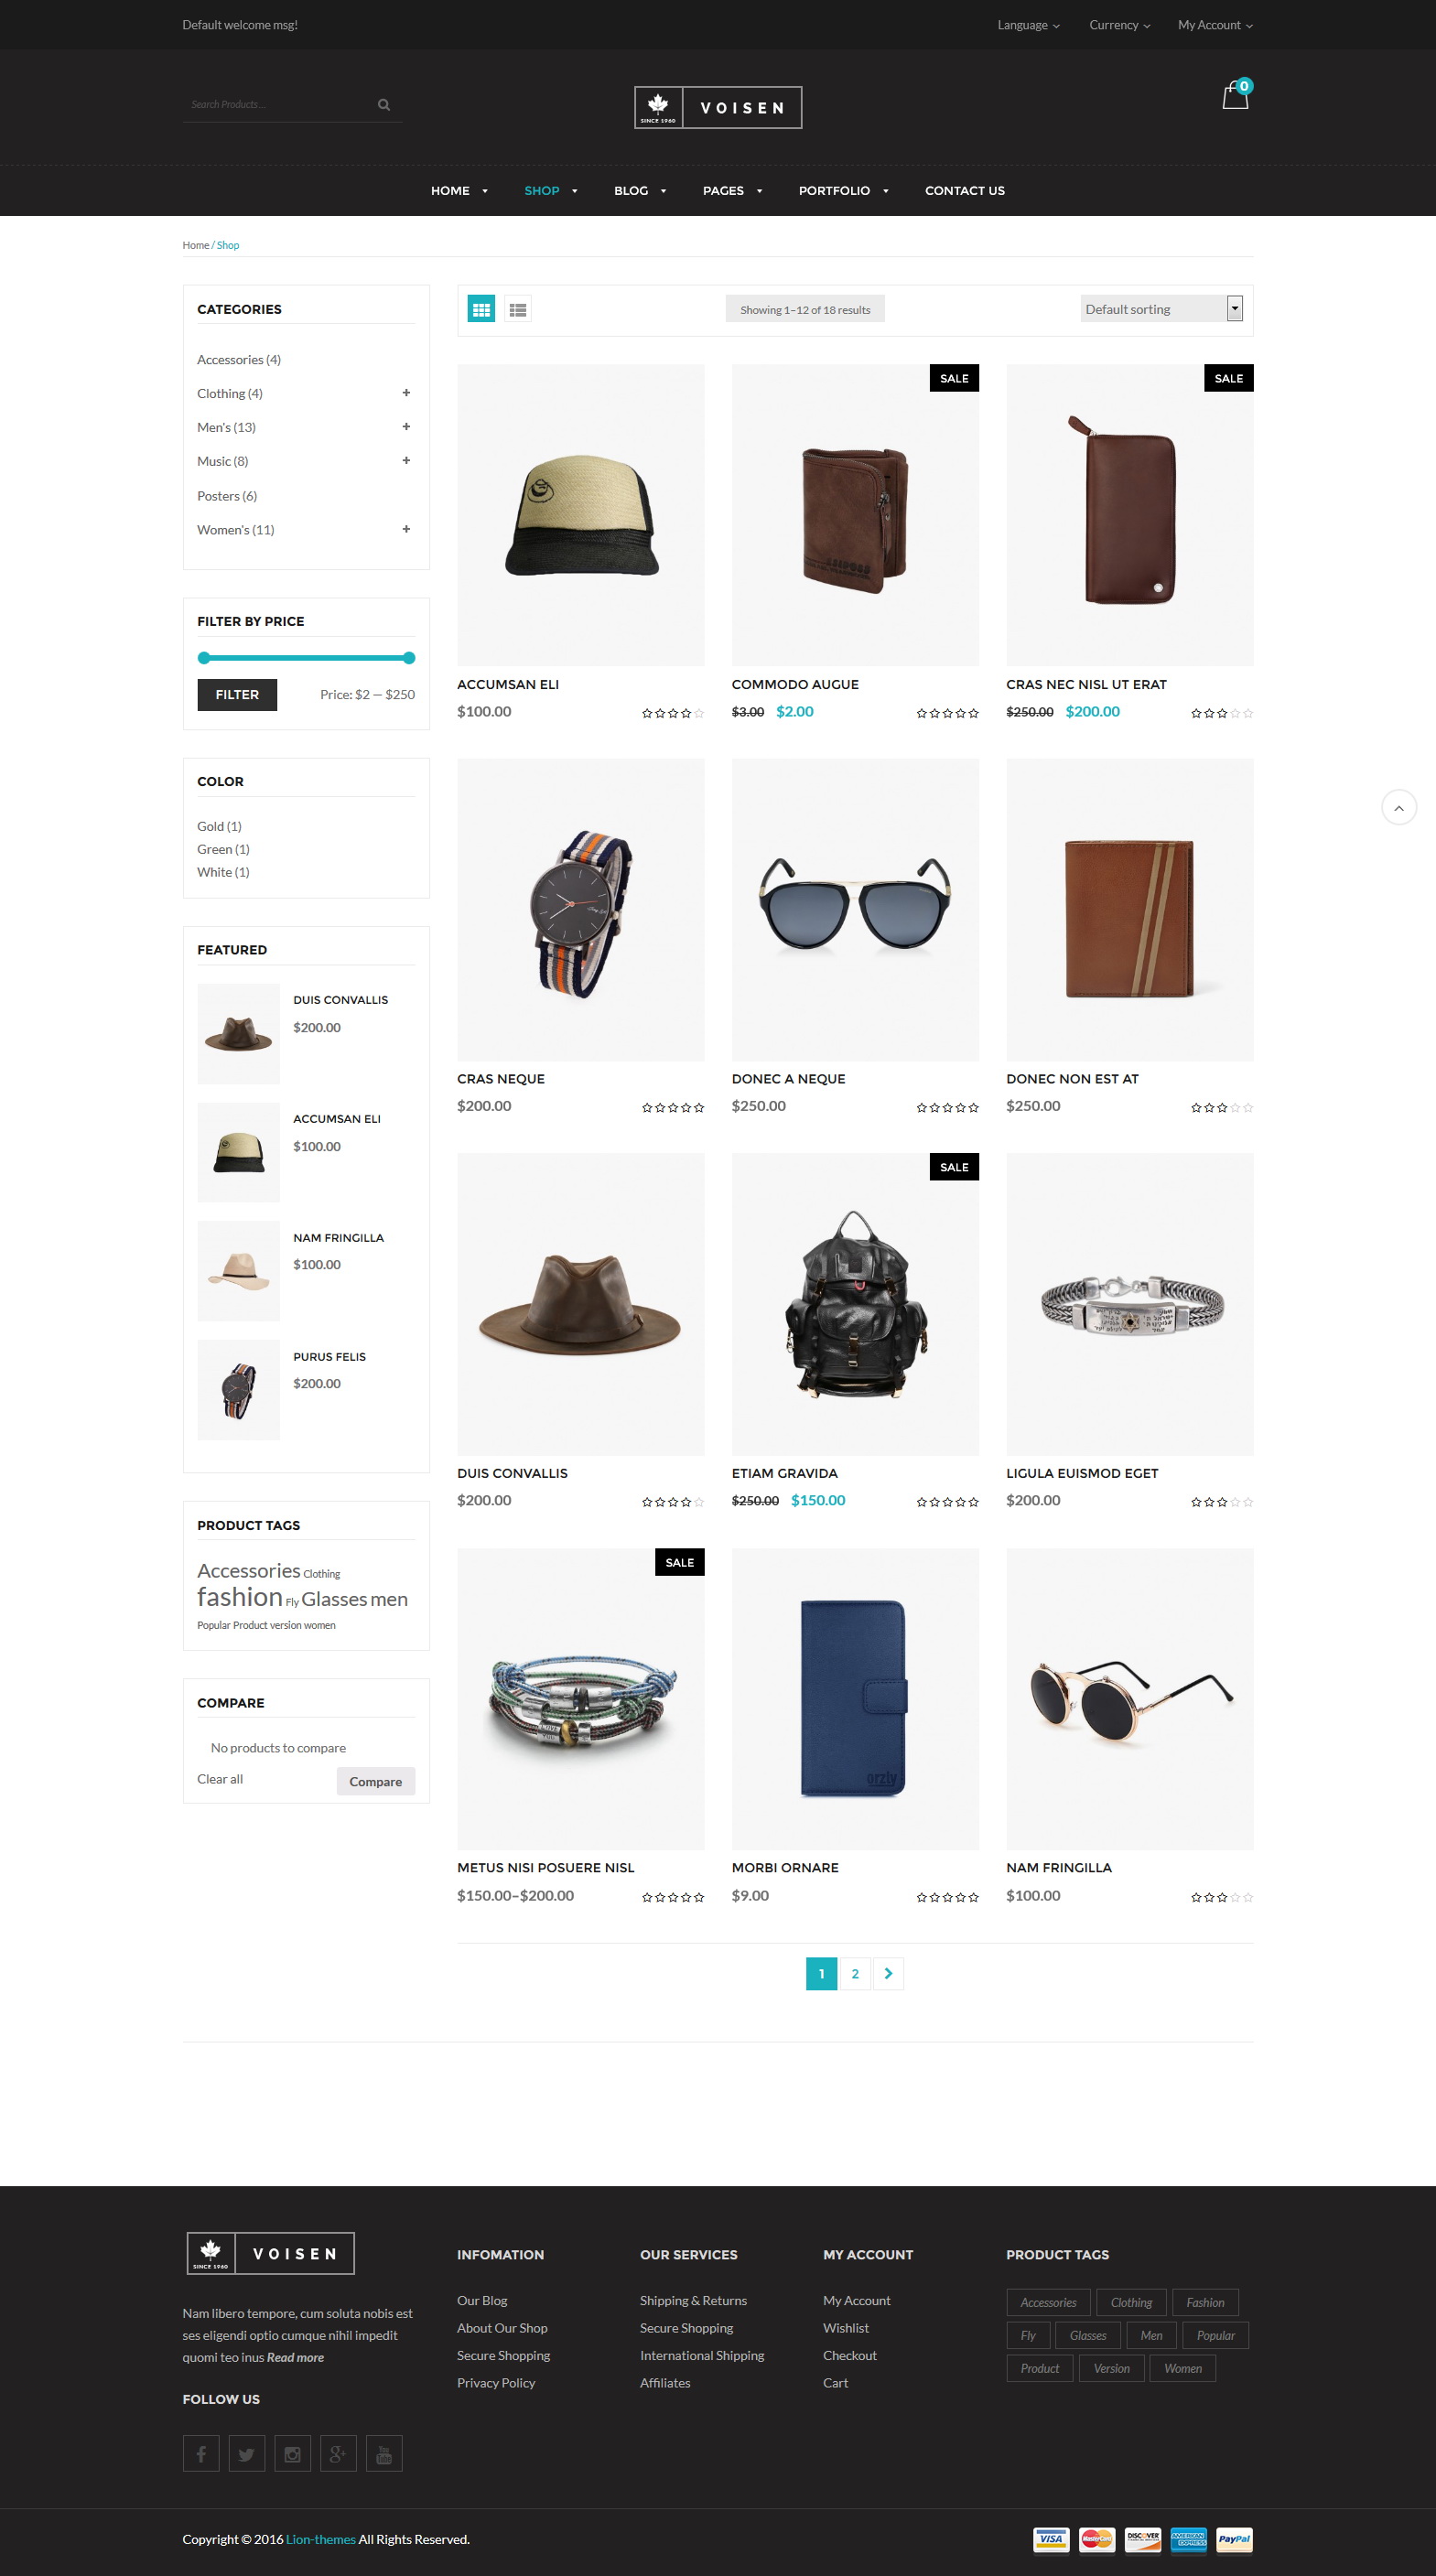Click the Compare button
The image size is (1436, 2576).
click(x=376, y=1781)
